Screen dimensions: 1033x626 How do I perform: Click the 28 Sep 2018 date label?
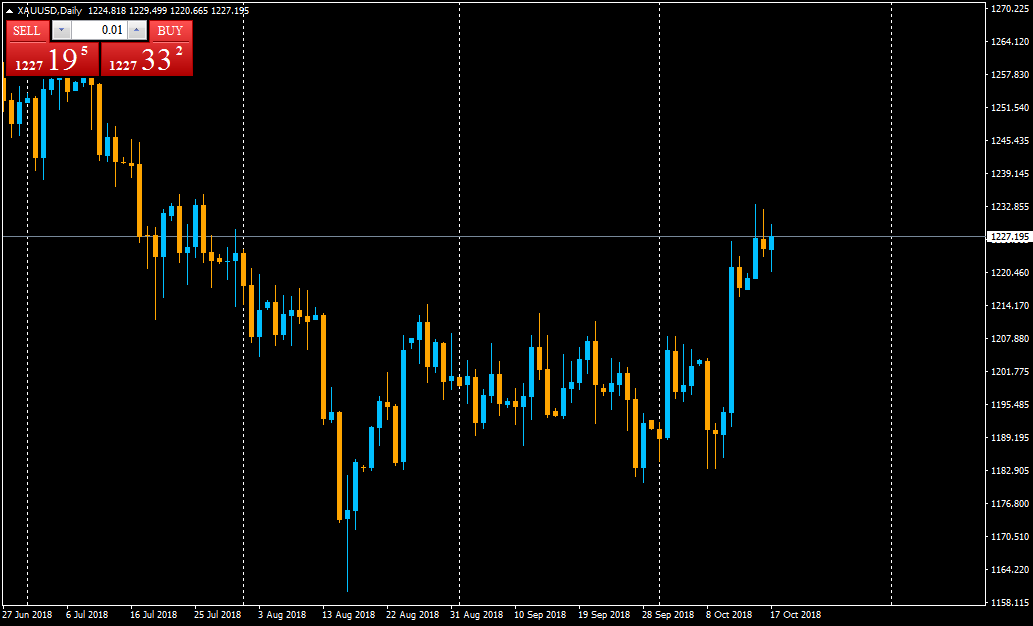[x=668, y=614]
